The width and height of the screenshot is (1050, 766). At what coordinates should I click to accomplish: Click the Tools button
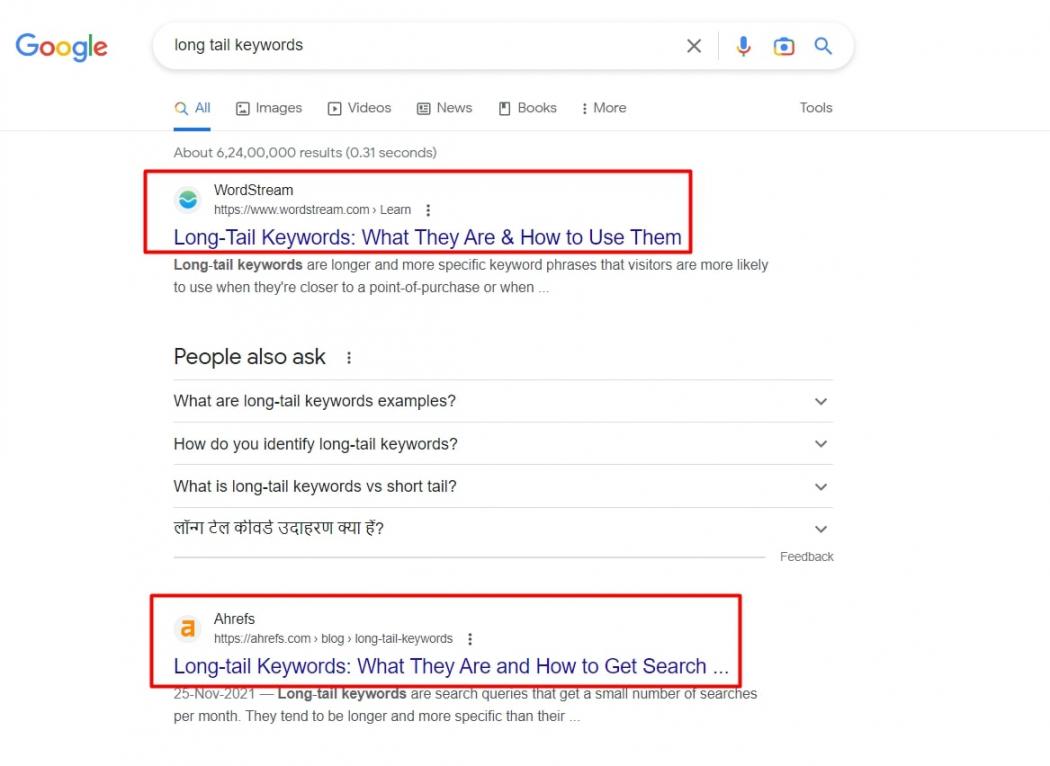[815, 108]
